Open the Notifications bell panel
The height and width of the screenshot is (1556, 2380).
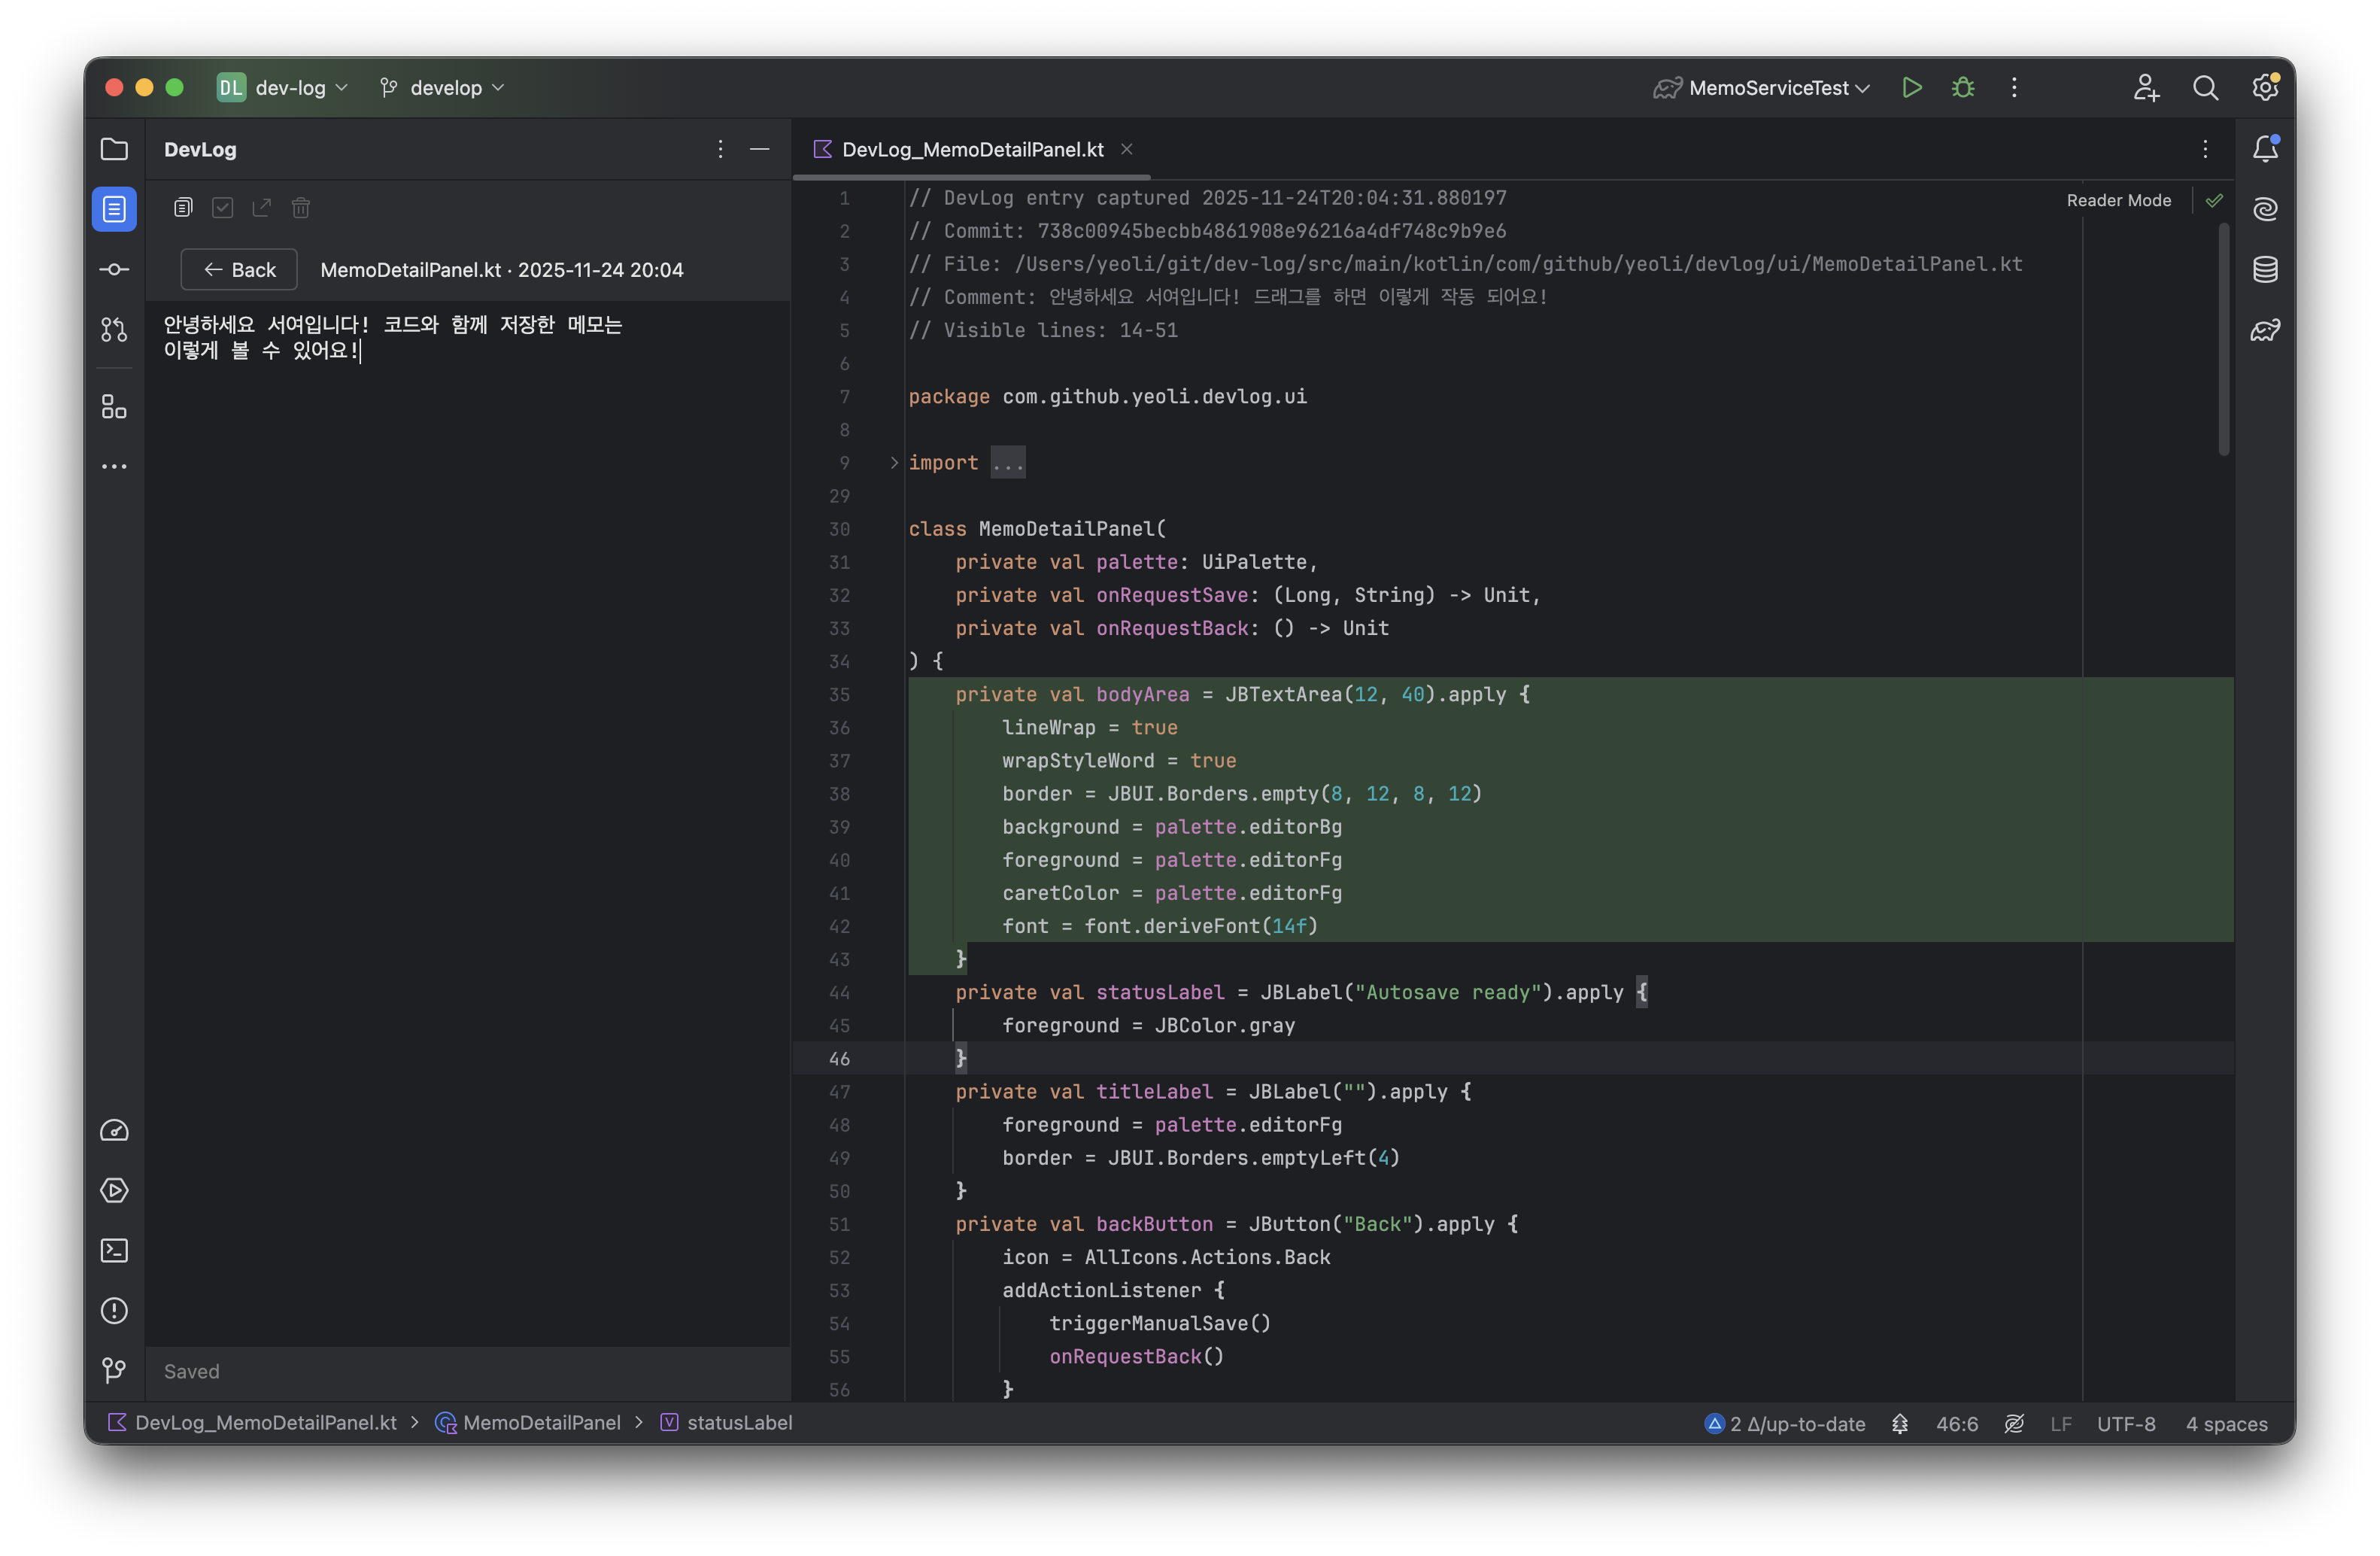click(x=2265, y=149)
